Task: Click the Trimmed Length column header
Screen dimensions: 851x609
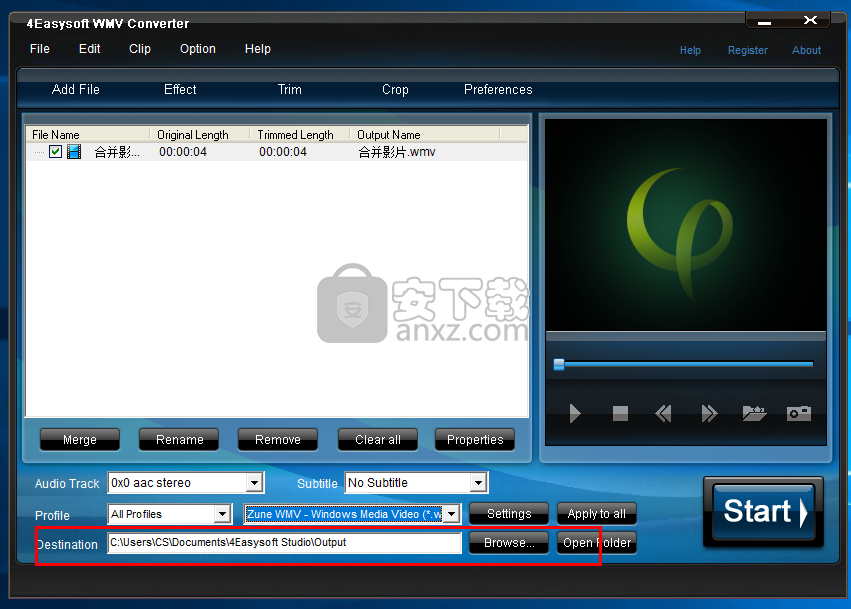Action: (300, 135)
